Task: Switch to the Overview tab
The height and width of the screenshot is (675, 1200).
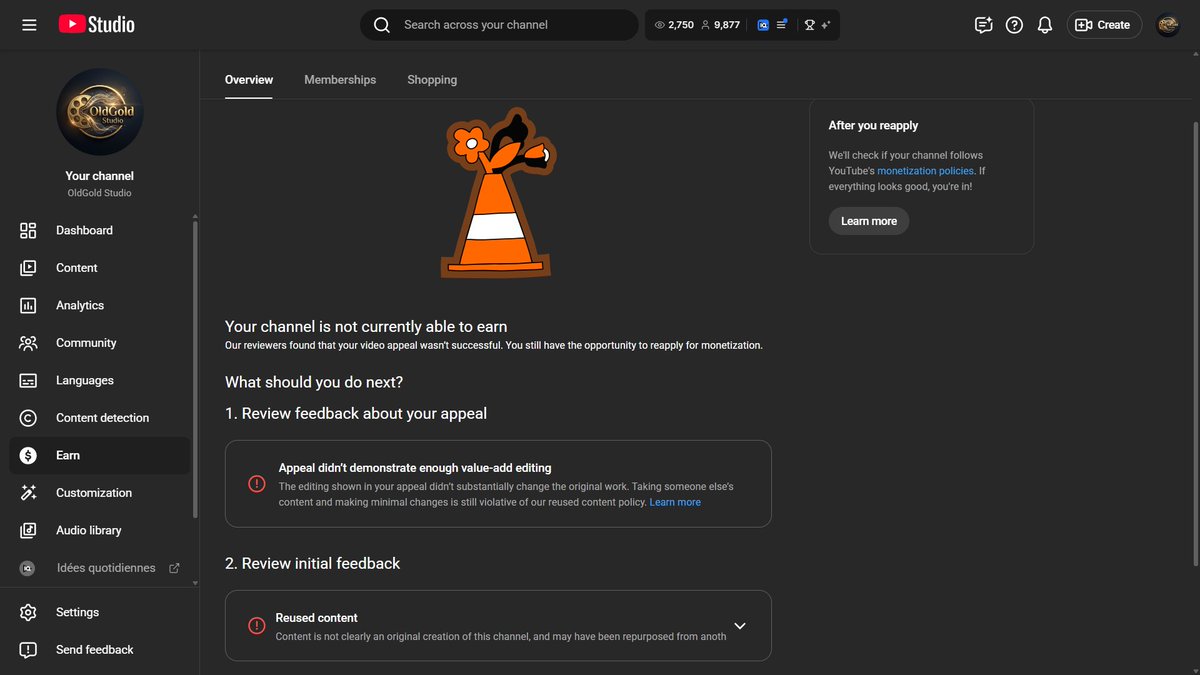Action: pos(249,80)
